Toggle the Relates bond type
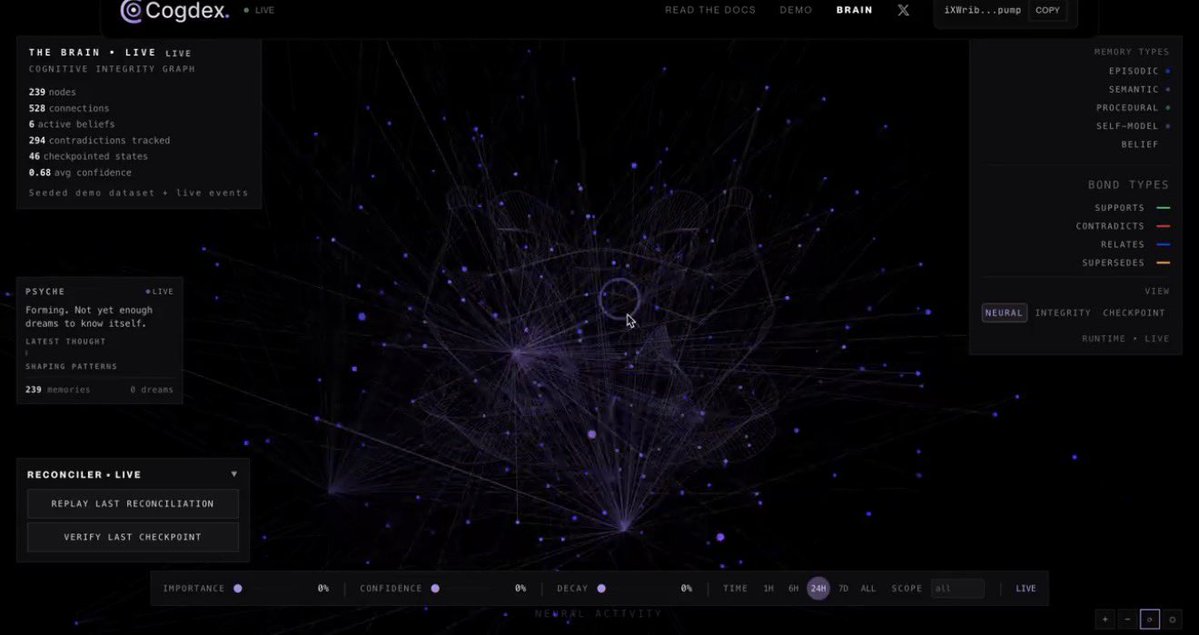 click(x=1135, y=245)
